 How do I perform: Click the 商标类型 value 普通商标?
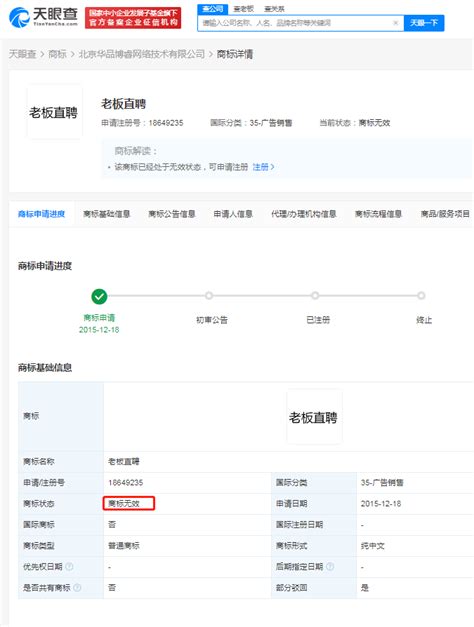(124, 545)
